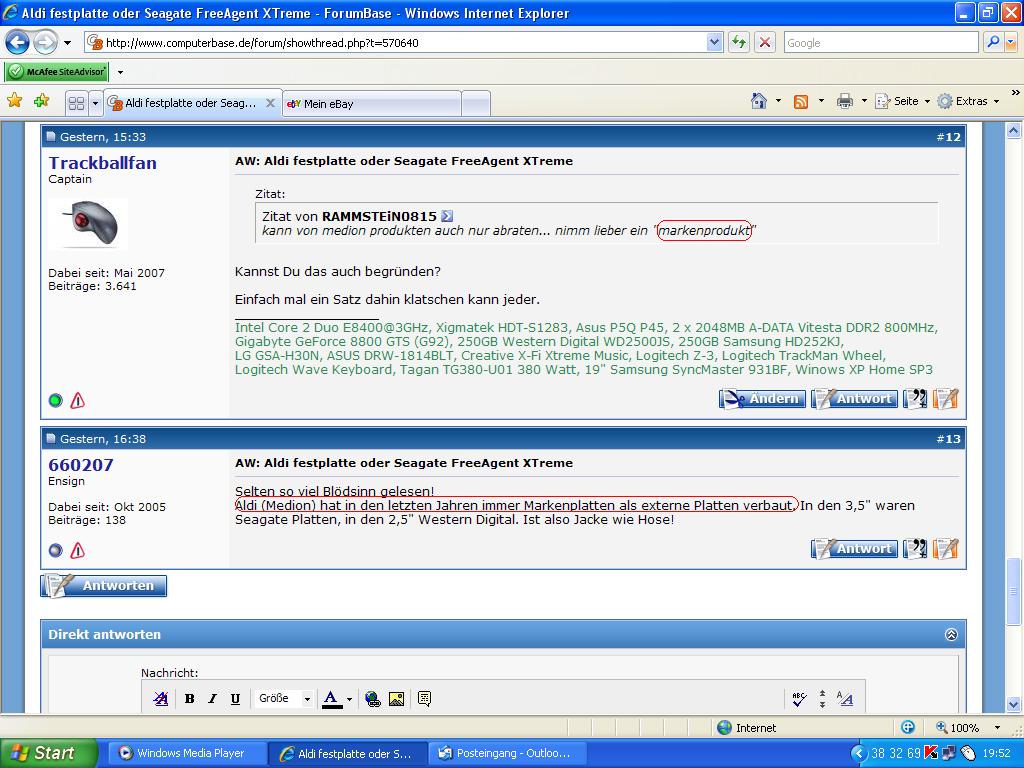Open permalink #13
This screenshot has width=1024, height=768.
[x=948, y=439]
